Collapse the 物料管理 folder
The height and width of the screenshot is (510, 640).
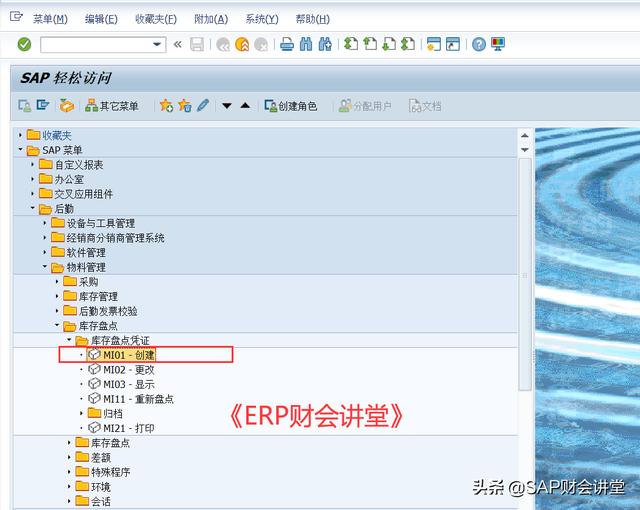click(x=45, y=267)
